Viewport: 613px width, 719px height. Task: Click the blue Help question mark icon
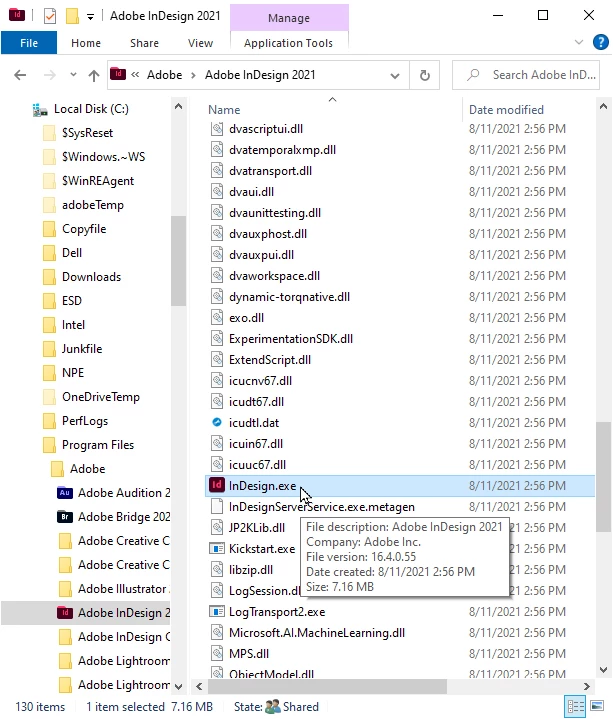coord(600,42)
